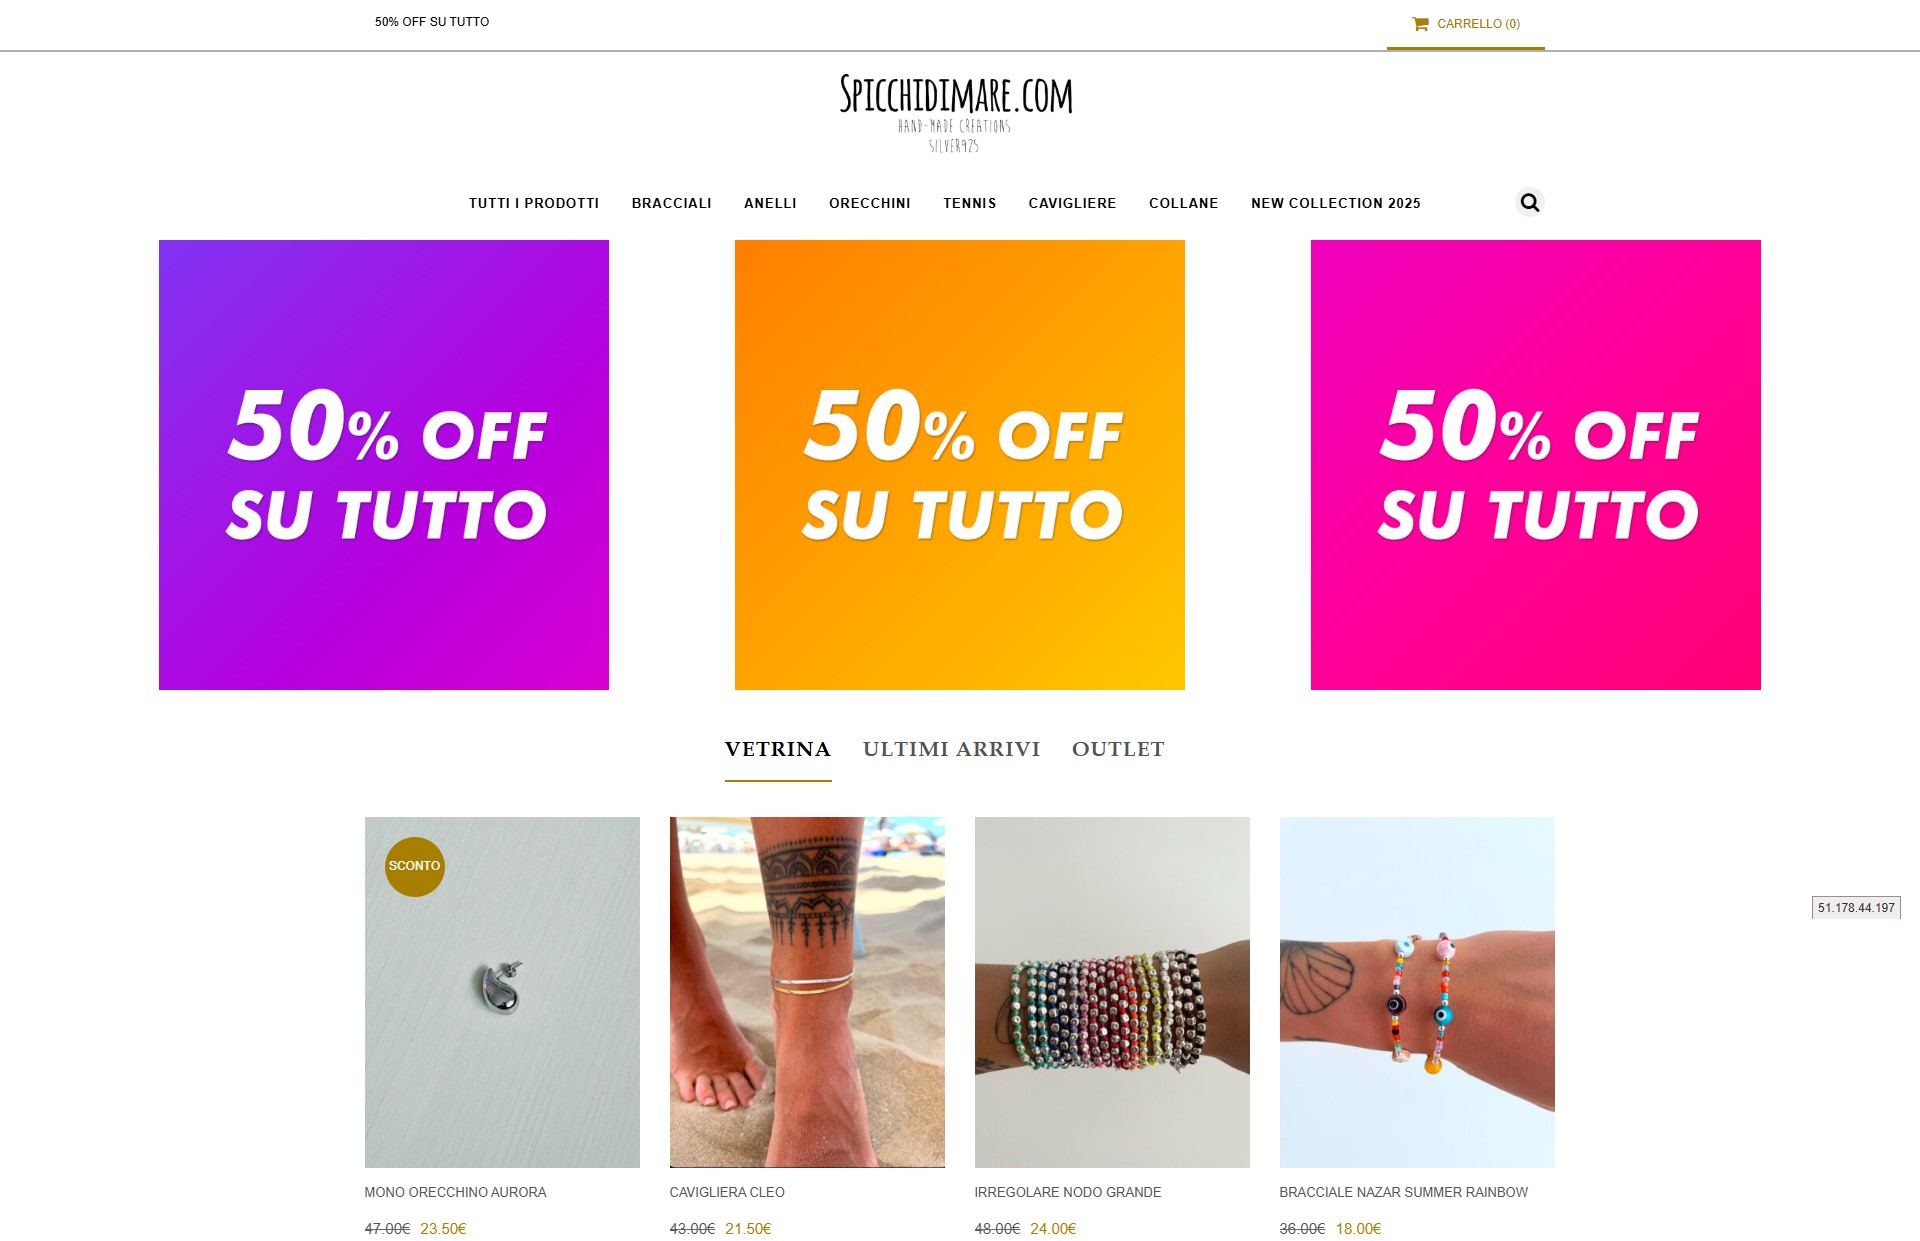Image resolution: width=1920 pixels, height=1241 pixels.
Task: Click the shopping cart icon
Action: pyautogui.click(x=1420, y=24)
